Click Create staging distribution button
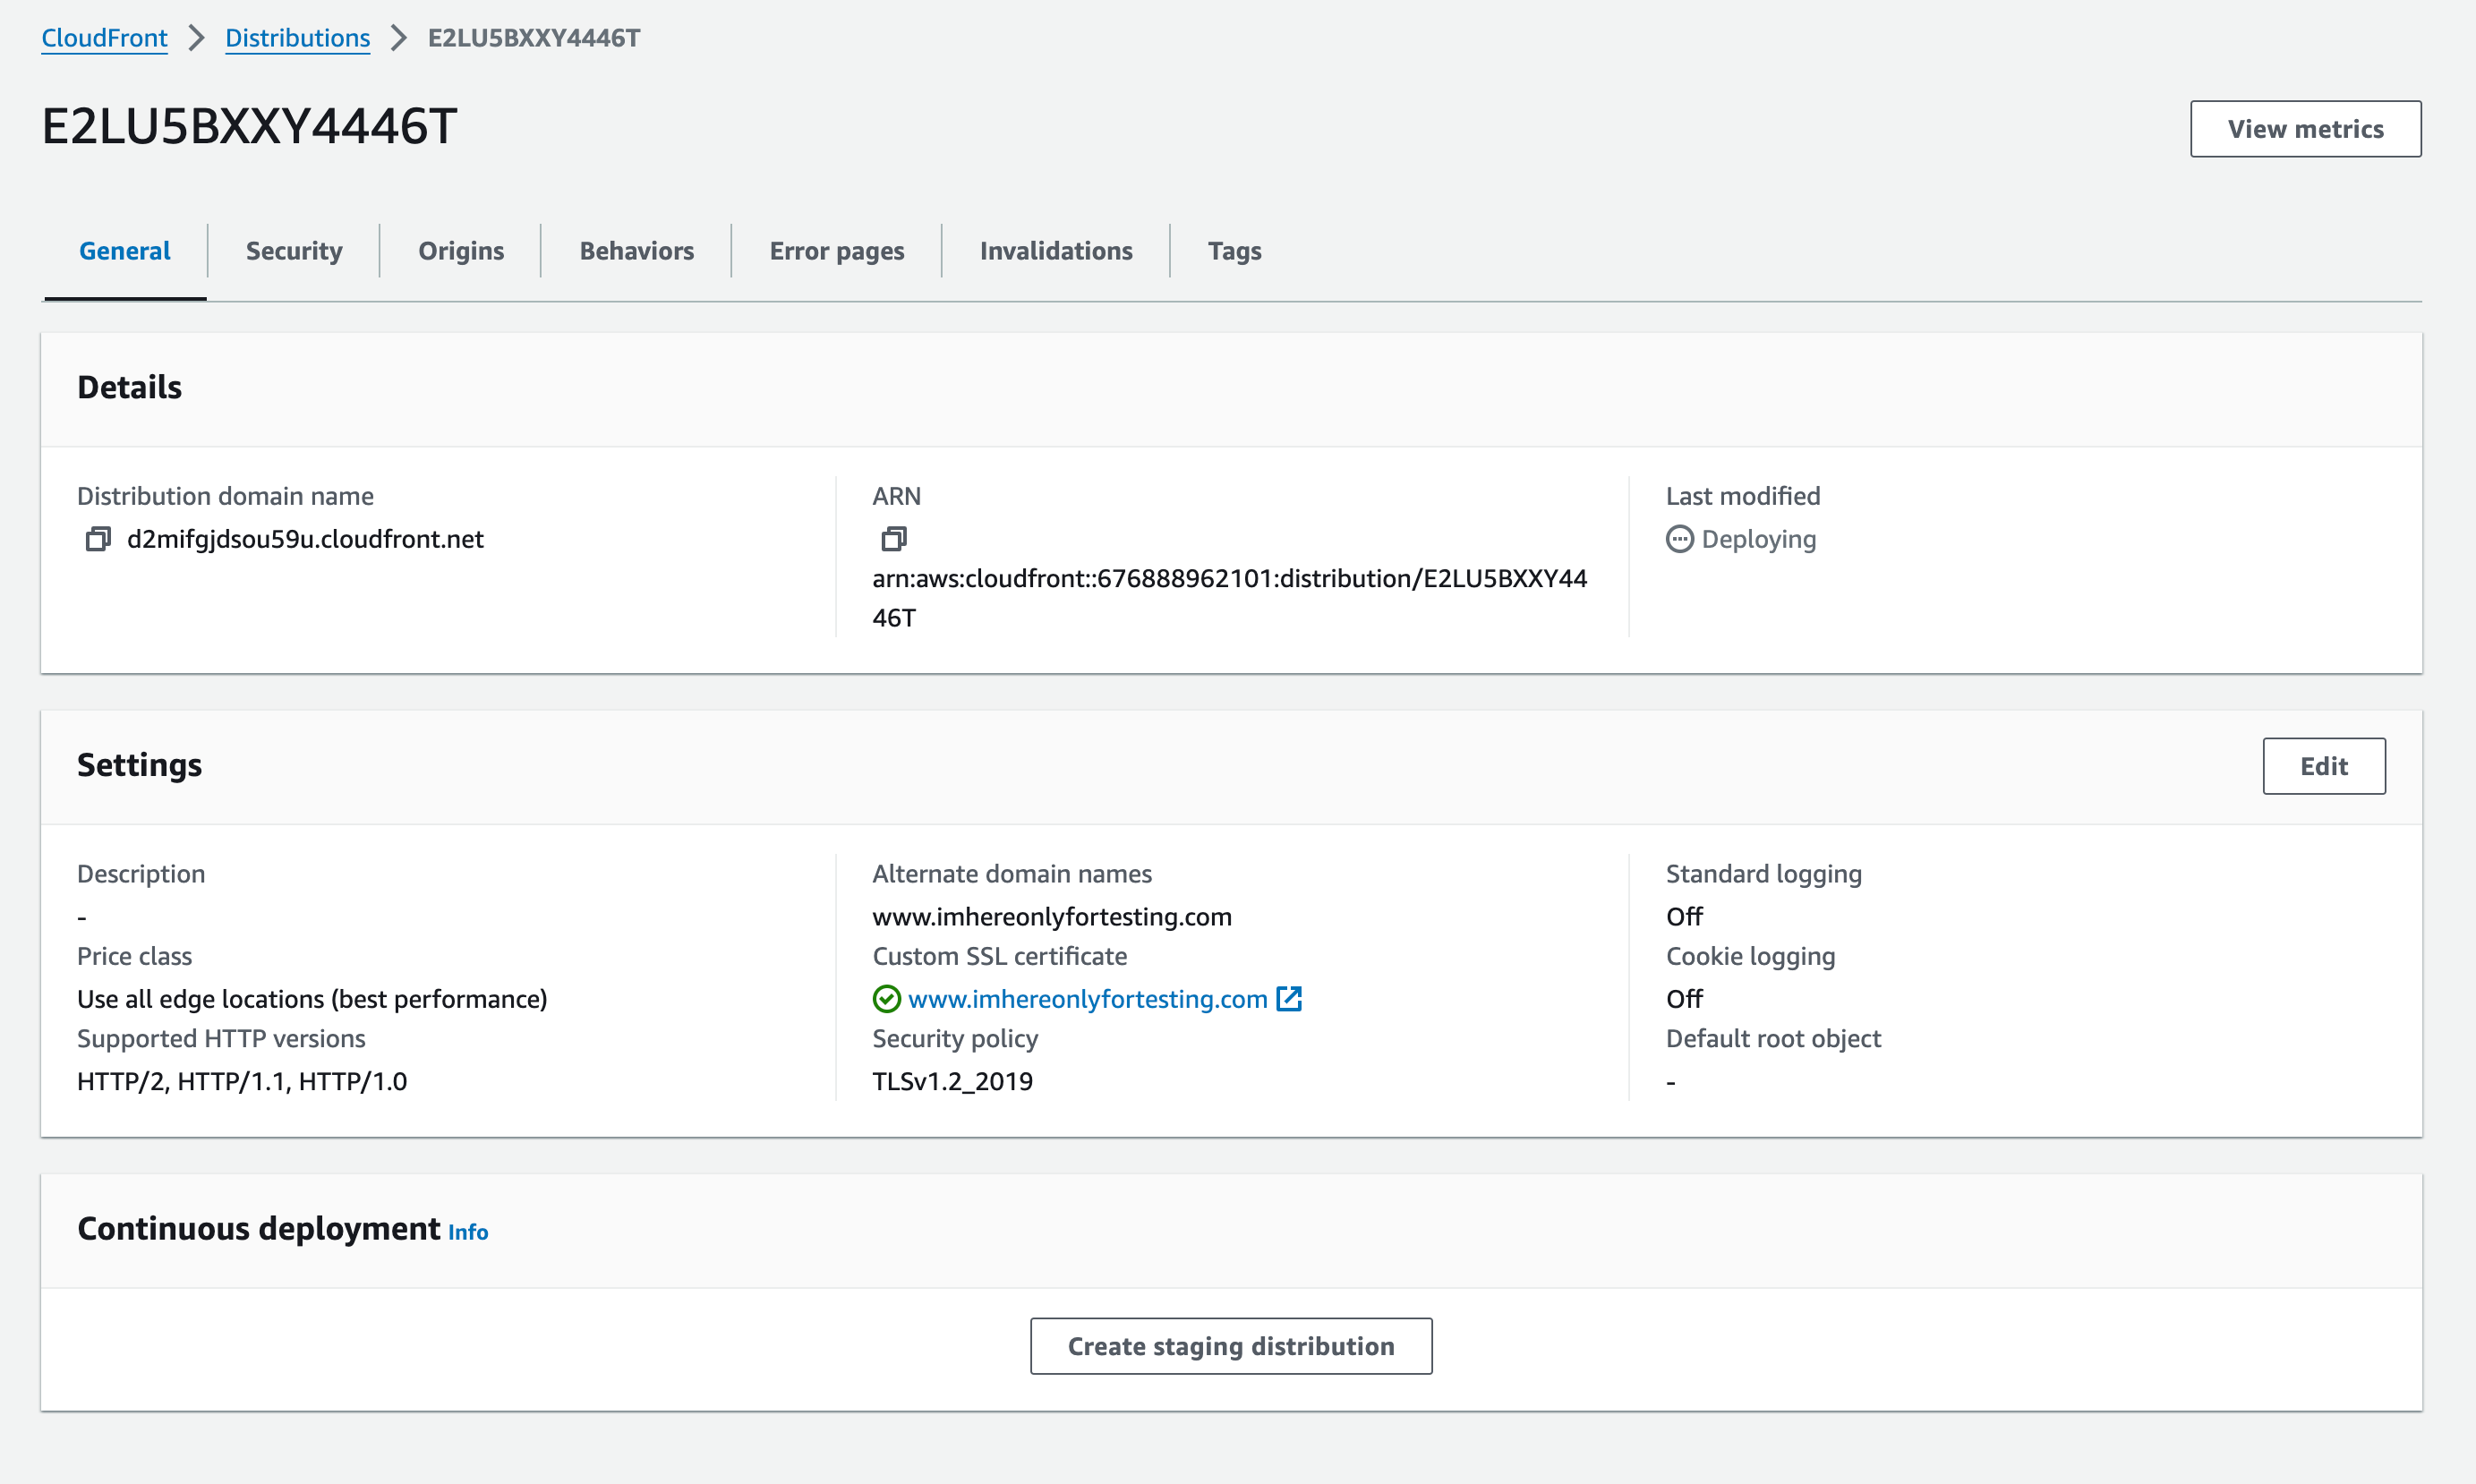Image resolution: width=2476 pixels, height=1484 pixels. pos(1231,1346)
